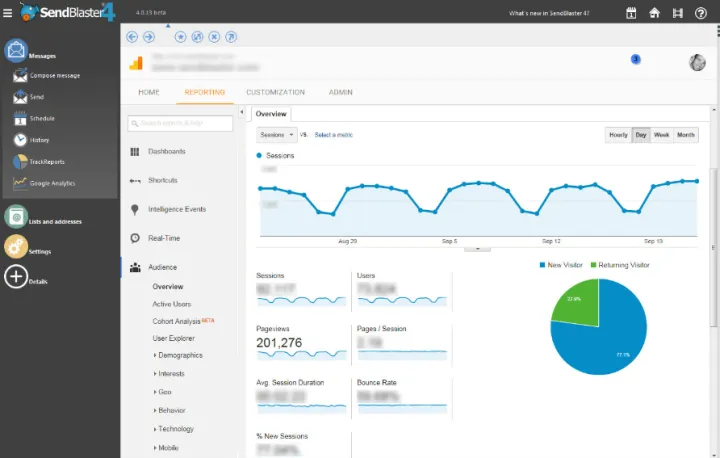Open the Settings gear section

[x=16, y=250]
